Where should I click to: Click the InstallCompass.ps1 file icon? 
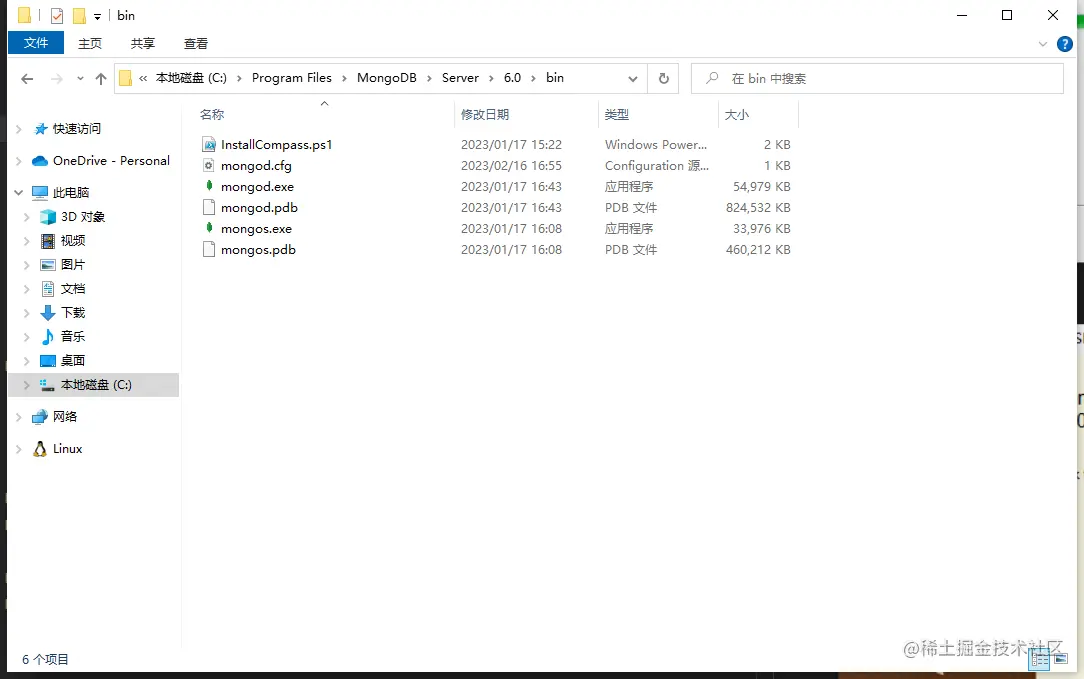209,145
